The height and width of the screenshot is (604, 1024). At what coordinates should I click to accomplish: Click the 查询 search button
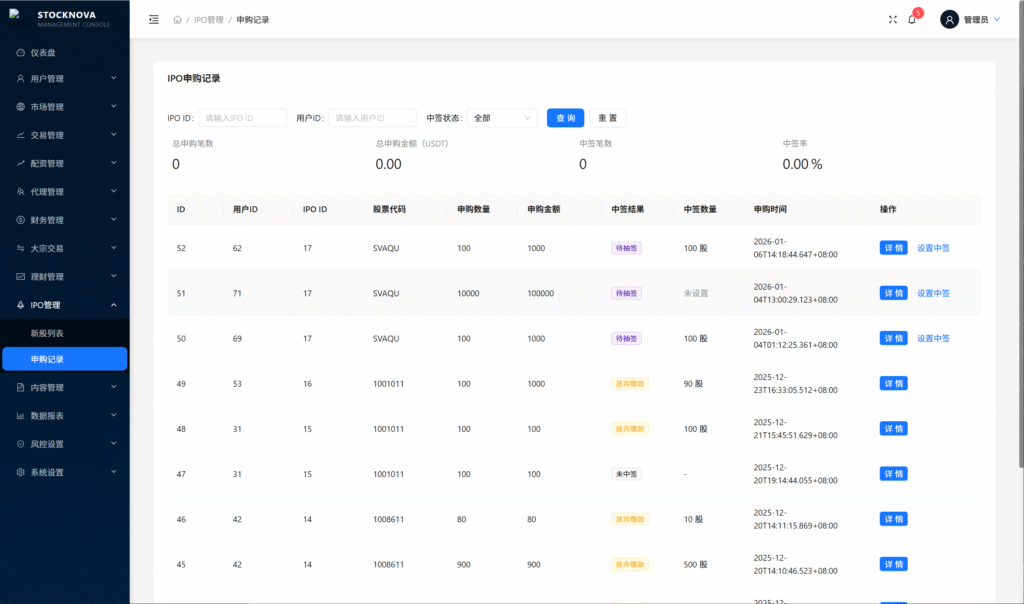(565, 118)
